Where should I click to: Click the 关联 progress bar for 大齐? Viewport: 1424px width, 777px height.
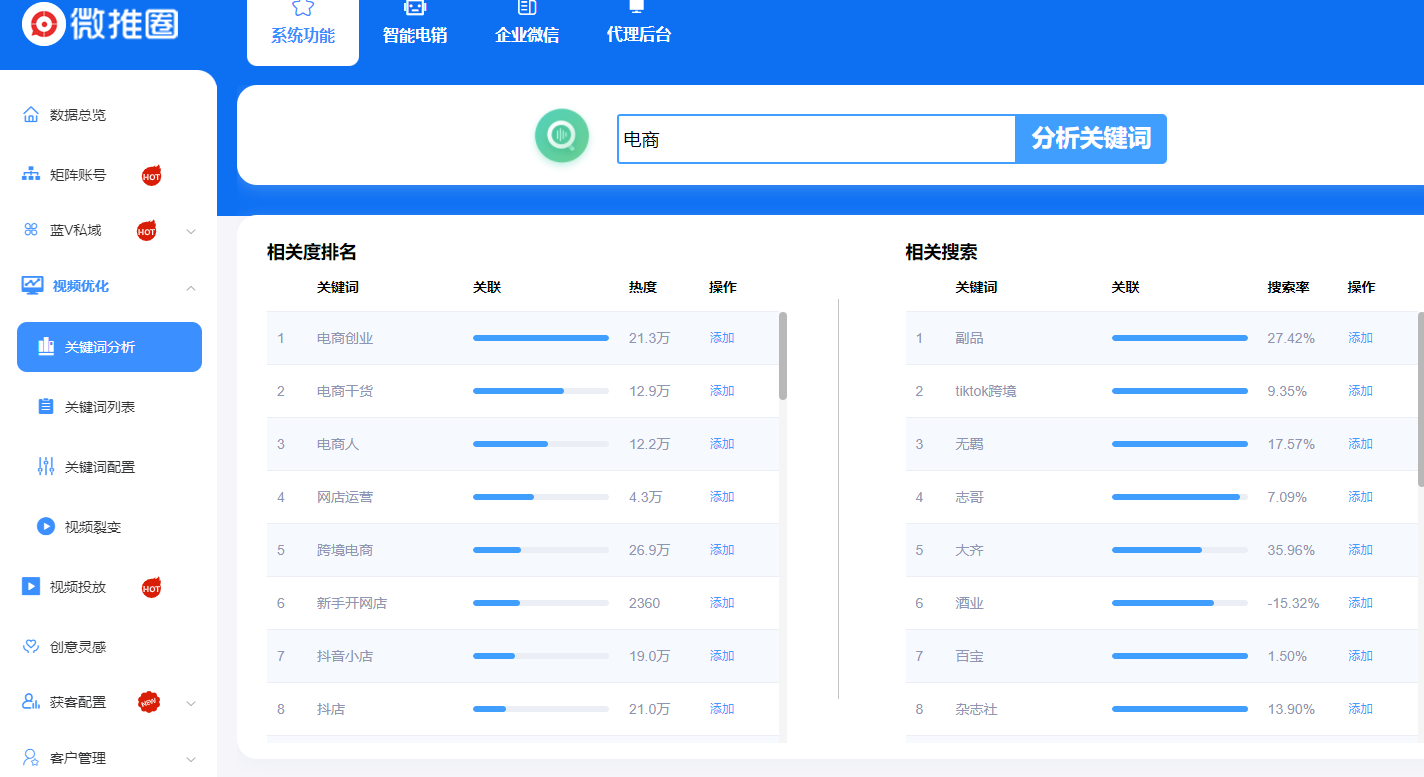tap(1180, 550)
